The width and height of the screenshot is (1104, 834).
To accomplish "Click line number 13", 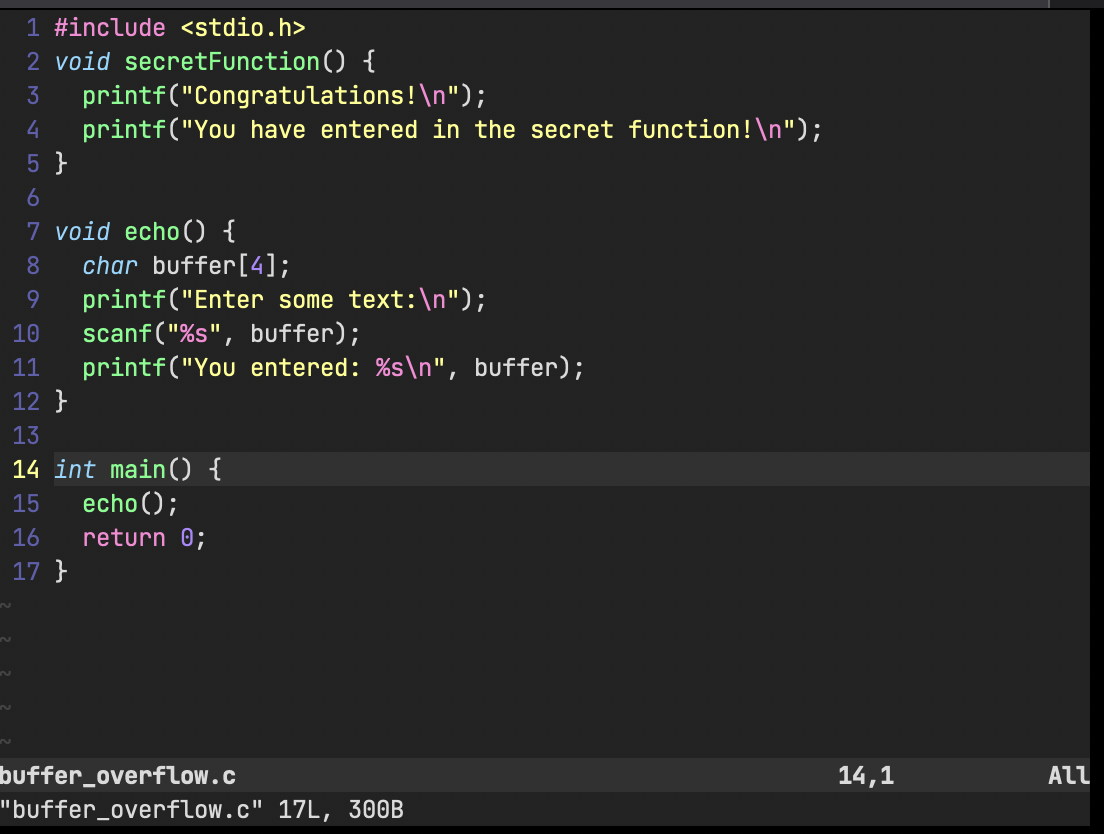I will [x=26, y=436].
